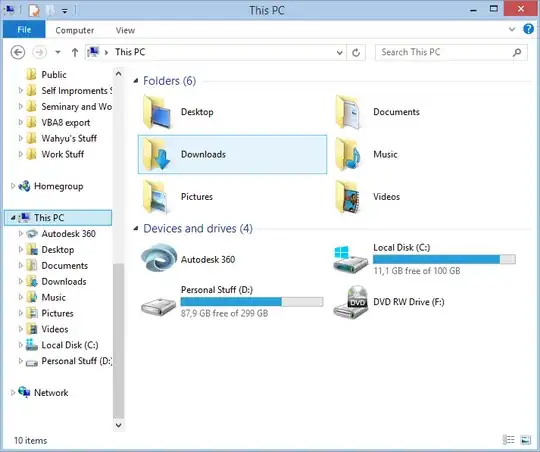Select Videos under This PC tree
Viewport: 540px width, 452px height.
tap(55, 329)
